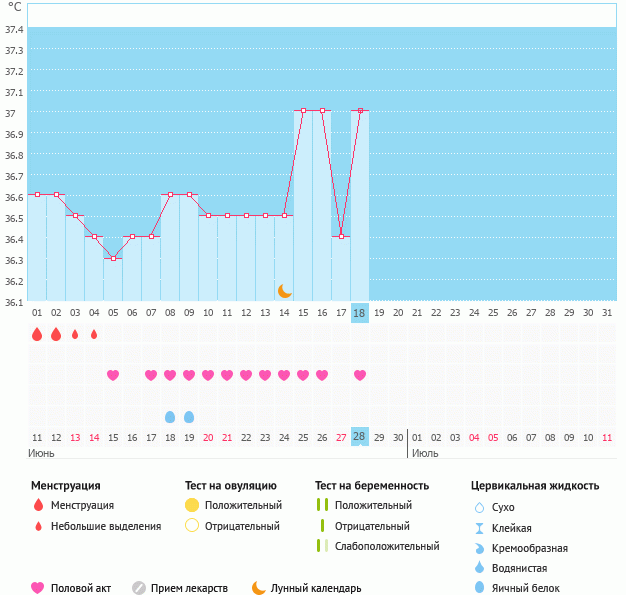Click the Лунный календарь moon legend icon

pyautogui.click(x=259, y=588)
